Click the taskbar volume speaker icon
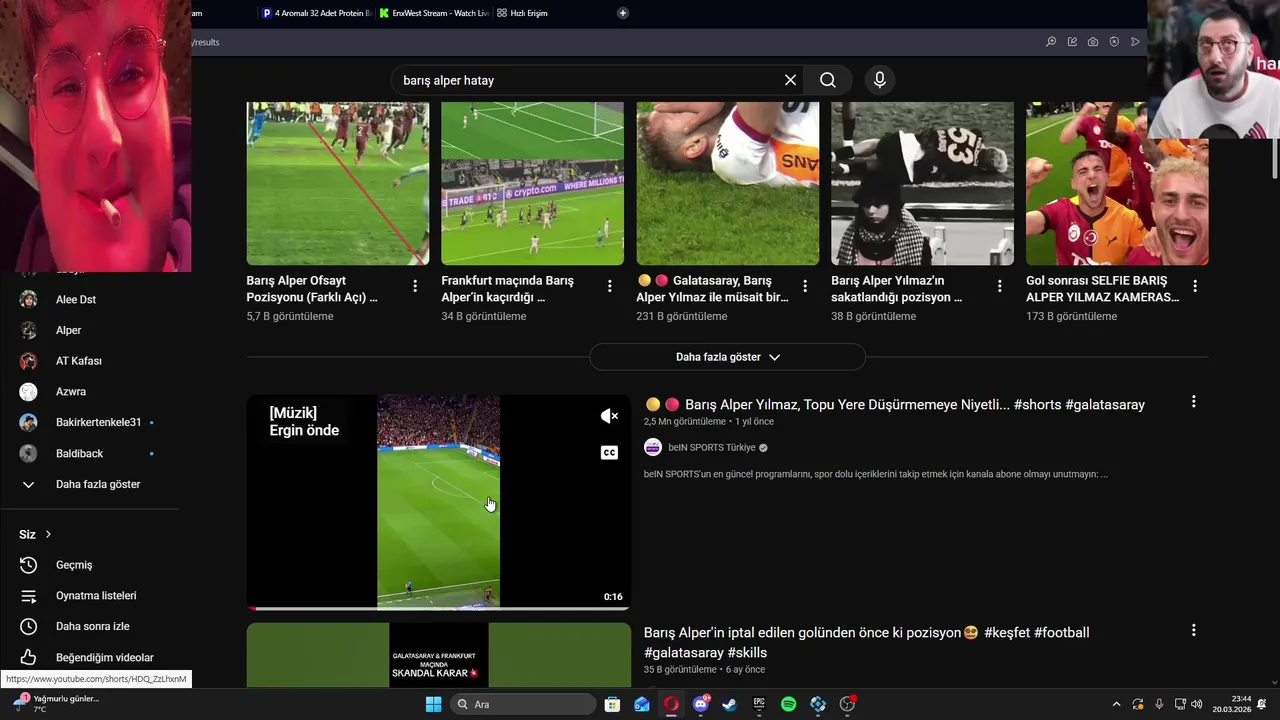Screen dimensions: 1280x720 [x=1197, y=704]
